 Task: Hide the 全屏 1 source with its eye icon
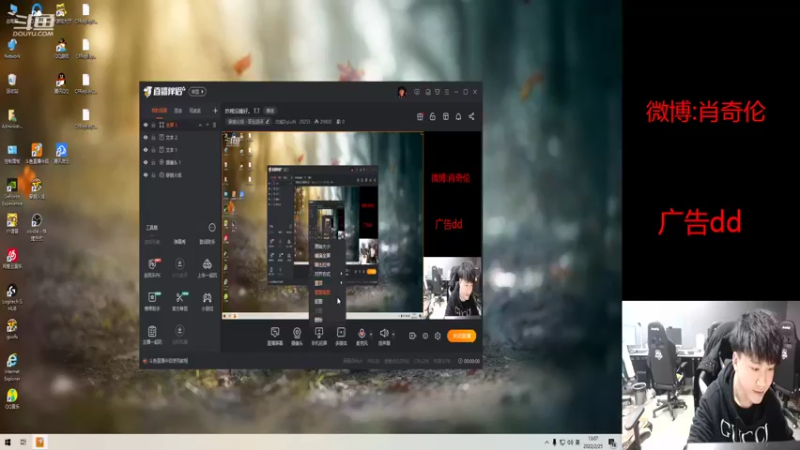pyautogui.click(x=145, y=124)
